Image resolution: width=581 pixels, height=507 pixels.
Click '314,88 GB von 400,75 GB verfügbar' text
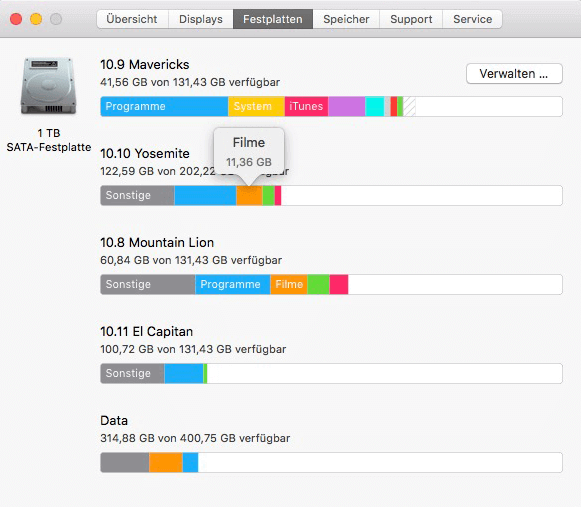(x=195, y=438)
